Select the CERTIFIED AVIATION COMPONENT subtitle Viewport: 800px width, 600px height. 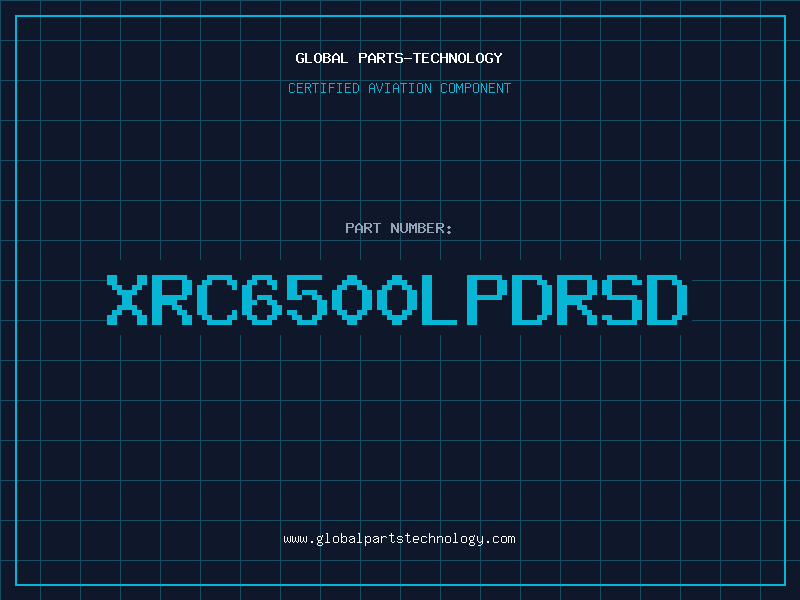399,88
